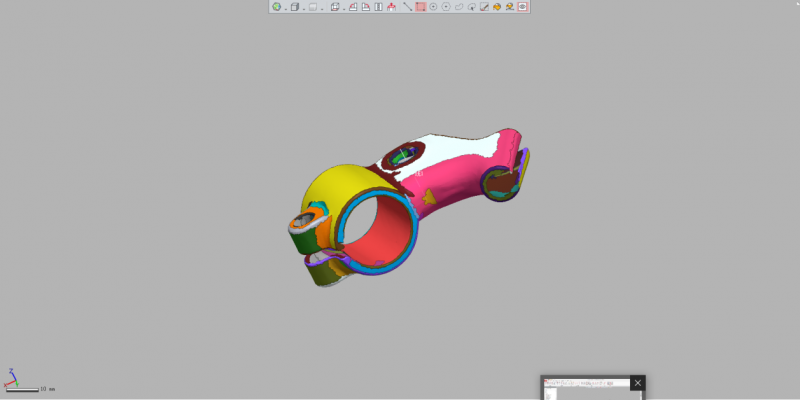Expand the dropdown beside the gray plane icon
The width and height of the screenshot is (800, 400).
tap(322, 9)
